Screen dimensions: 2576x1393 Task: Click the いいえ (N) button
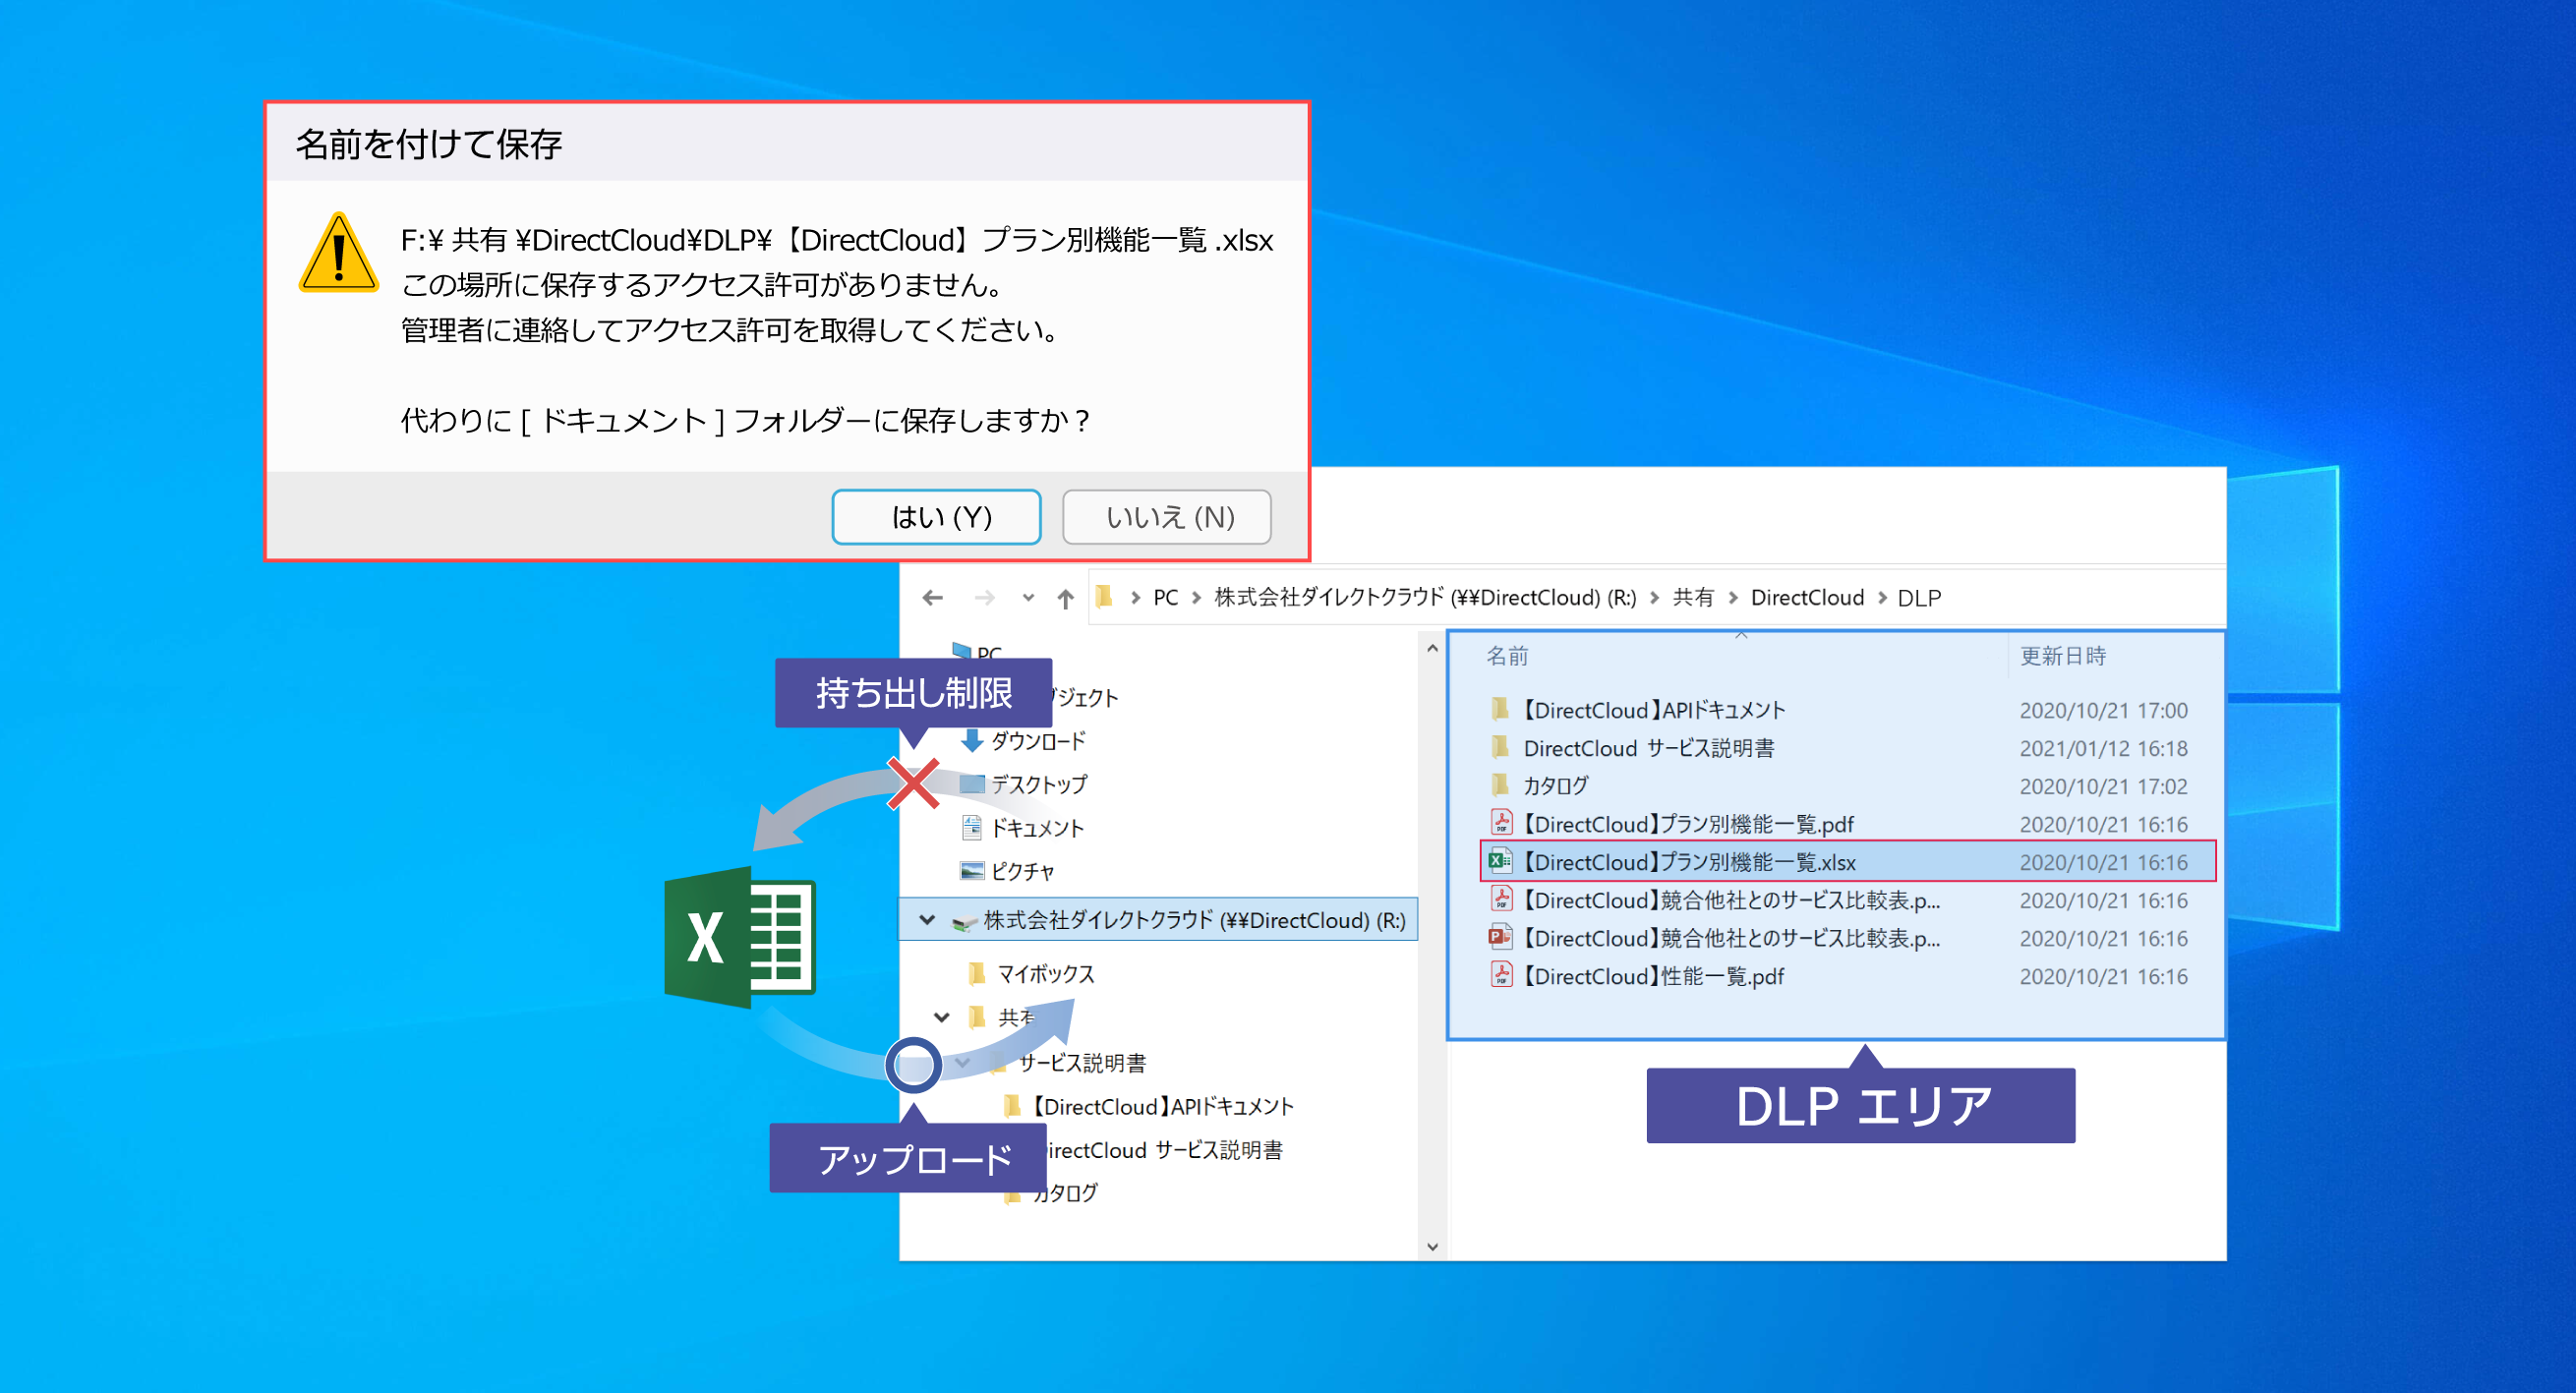1167,517
